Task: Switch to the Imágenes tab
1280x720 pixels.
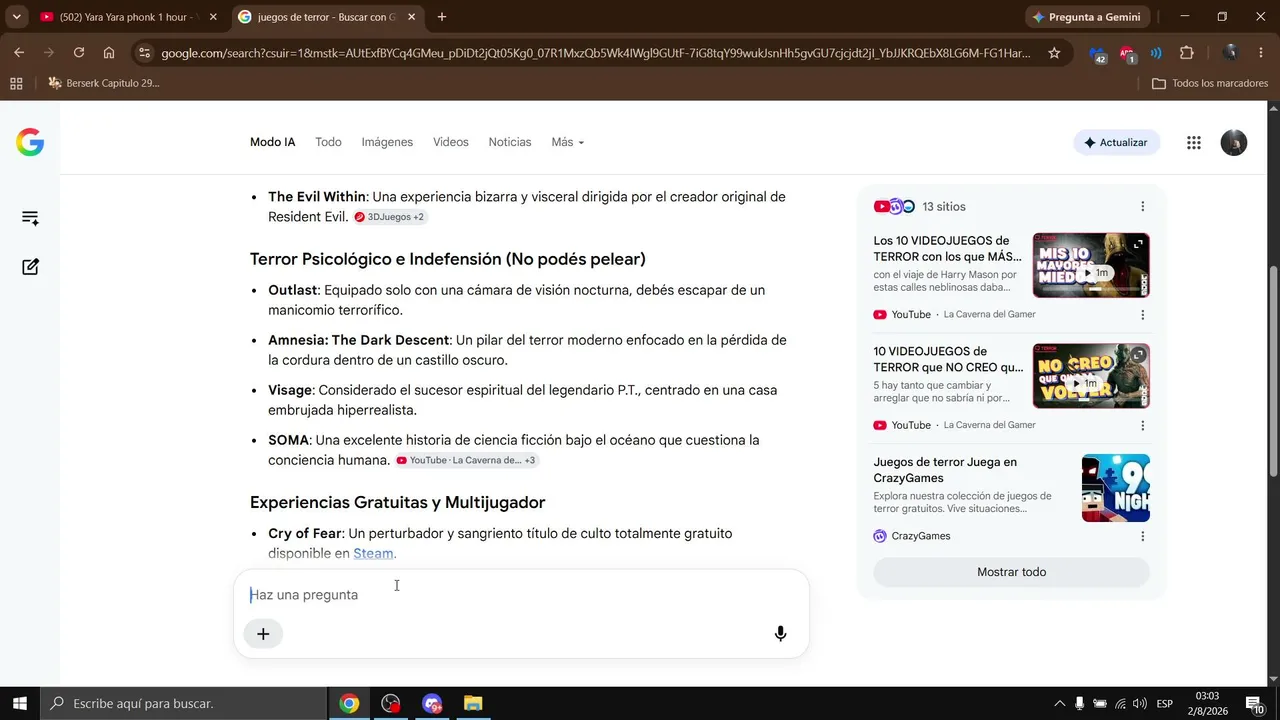Action: (x=387, y=142)
